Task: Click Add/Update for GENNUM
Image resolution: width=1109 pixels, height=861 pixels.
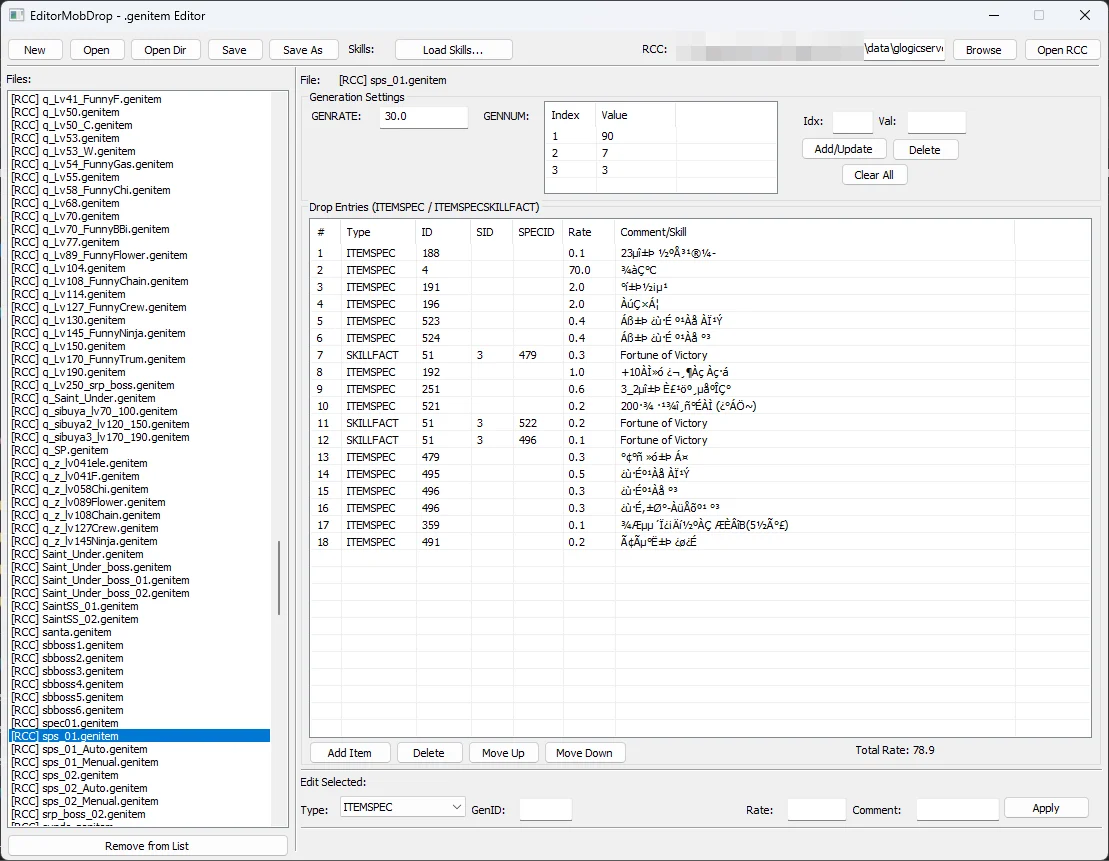Action: pos(843,149)
